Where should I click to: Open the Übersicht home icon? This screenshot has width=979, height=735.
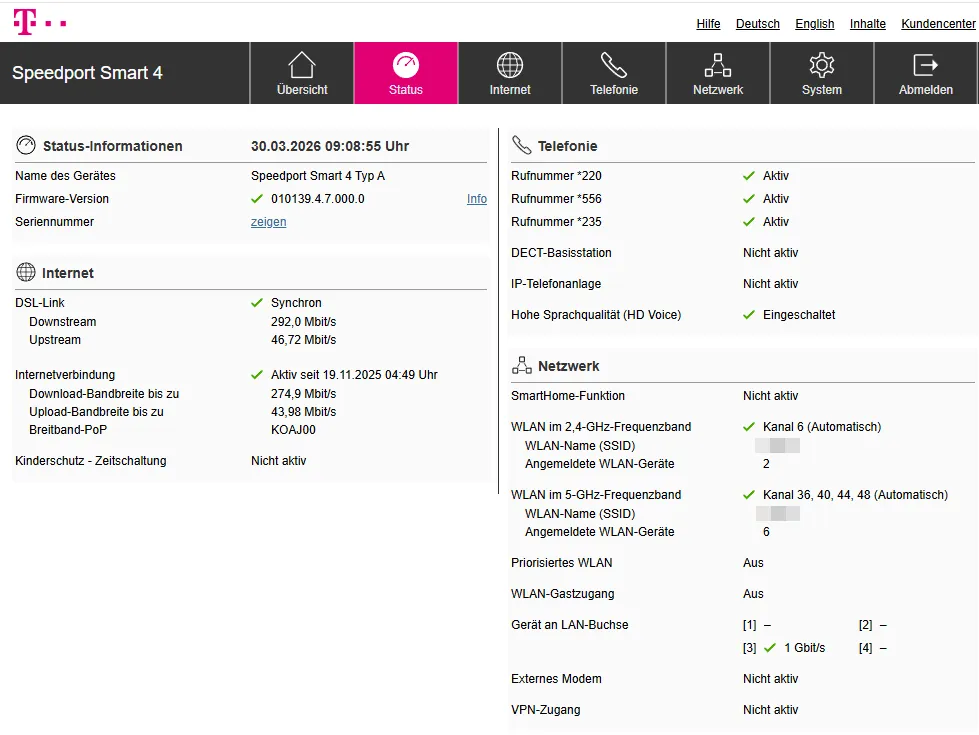pyautogui.click(x=301, y=63)
